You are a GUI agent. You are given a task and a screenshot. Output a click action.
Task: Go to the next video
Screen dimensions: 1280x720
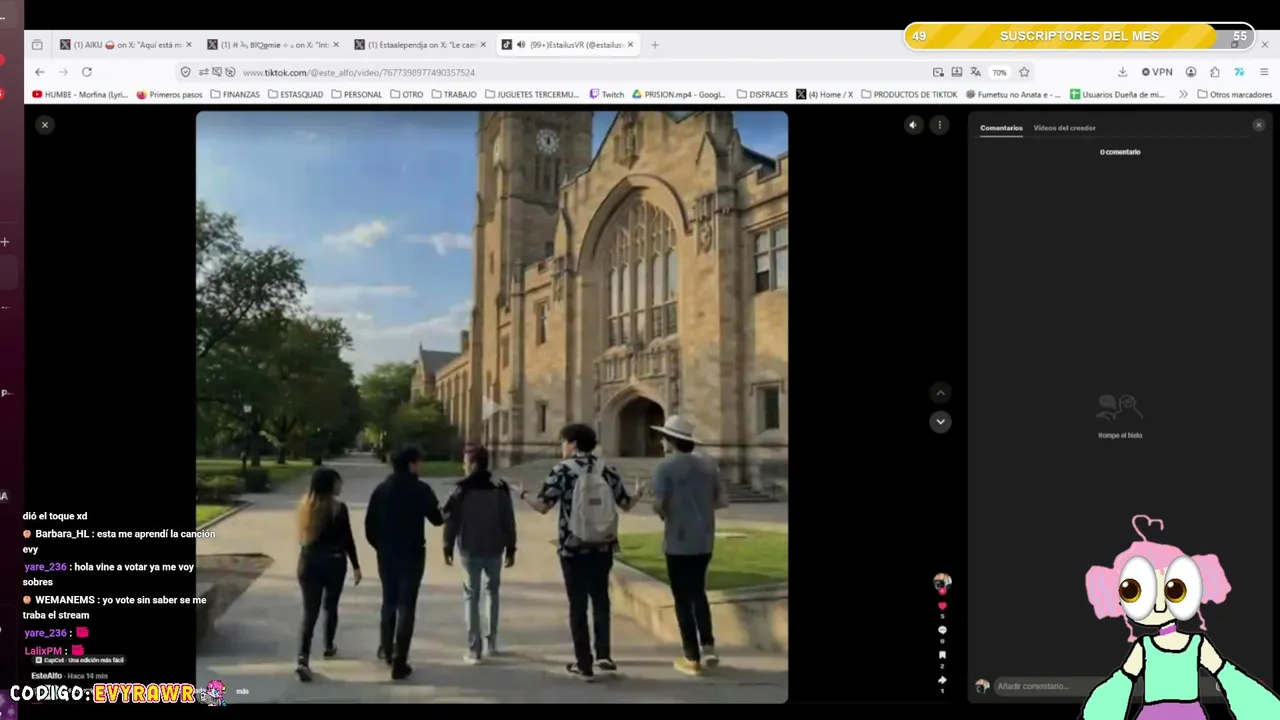[940, 421]
